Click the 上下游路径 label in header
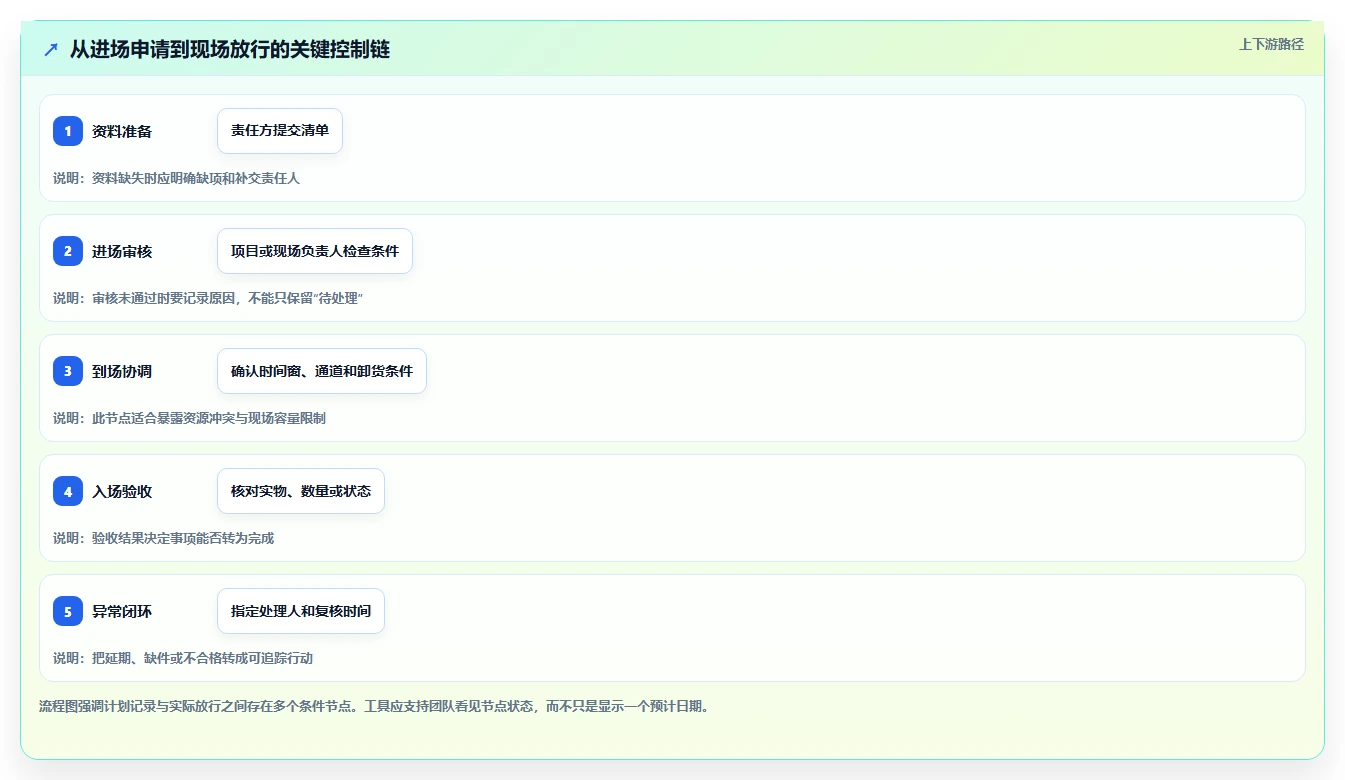 [1271, 44]
